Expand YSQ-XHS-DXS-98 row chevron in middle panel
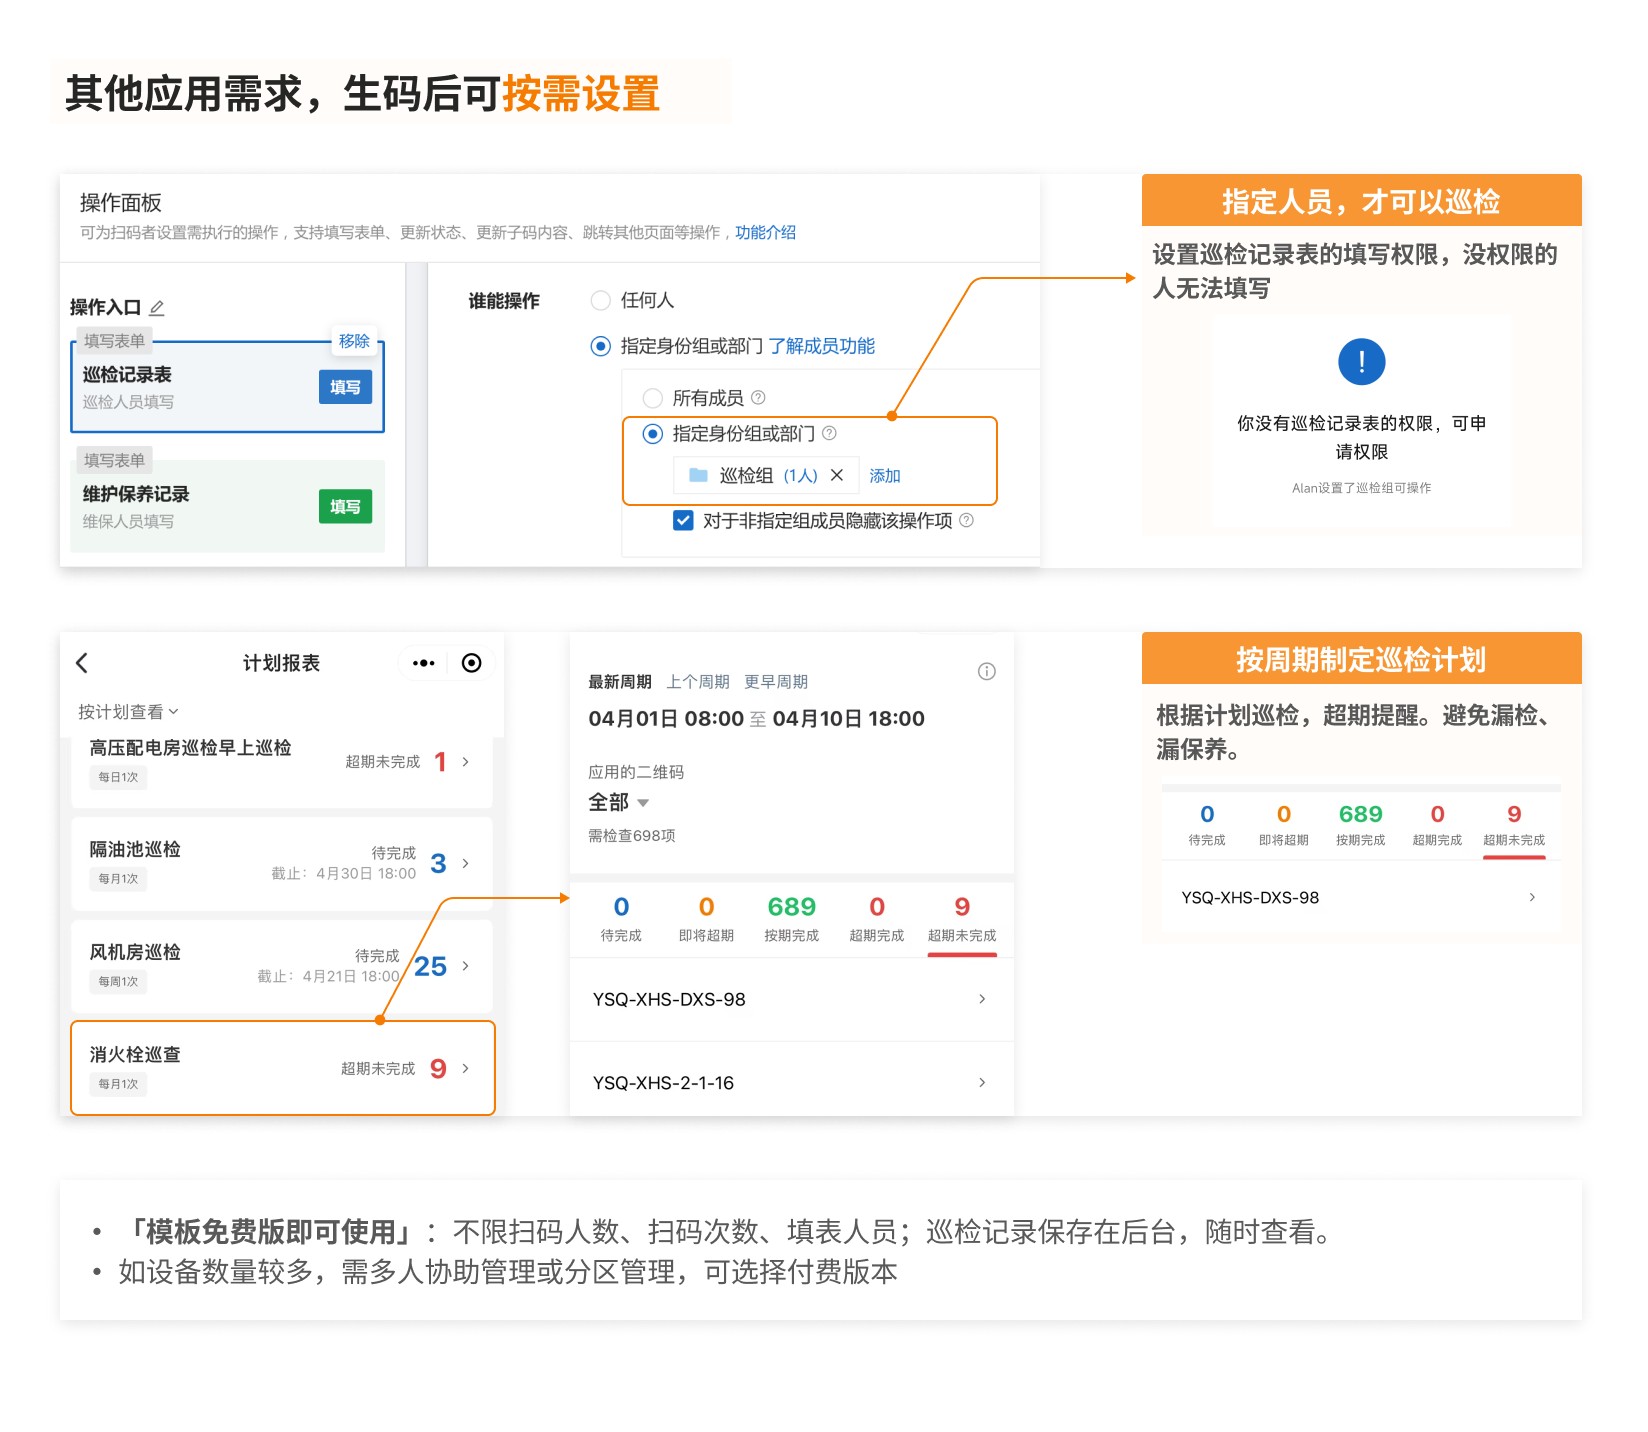The width and height of the screenshot is (1648, 1432). click(982, 999)
